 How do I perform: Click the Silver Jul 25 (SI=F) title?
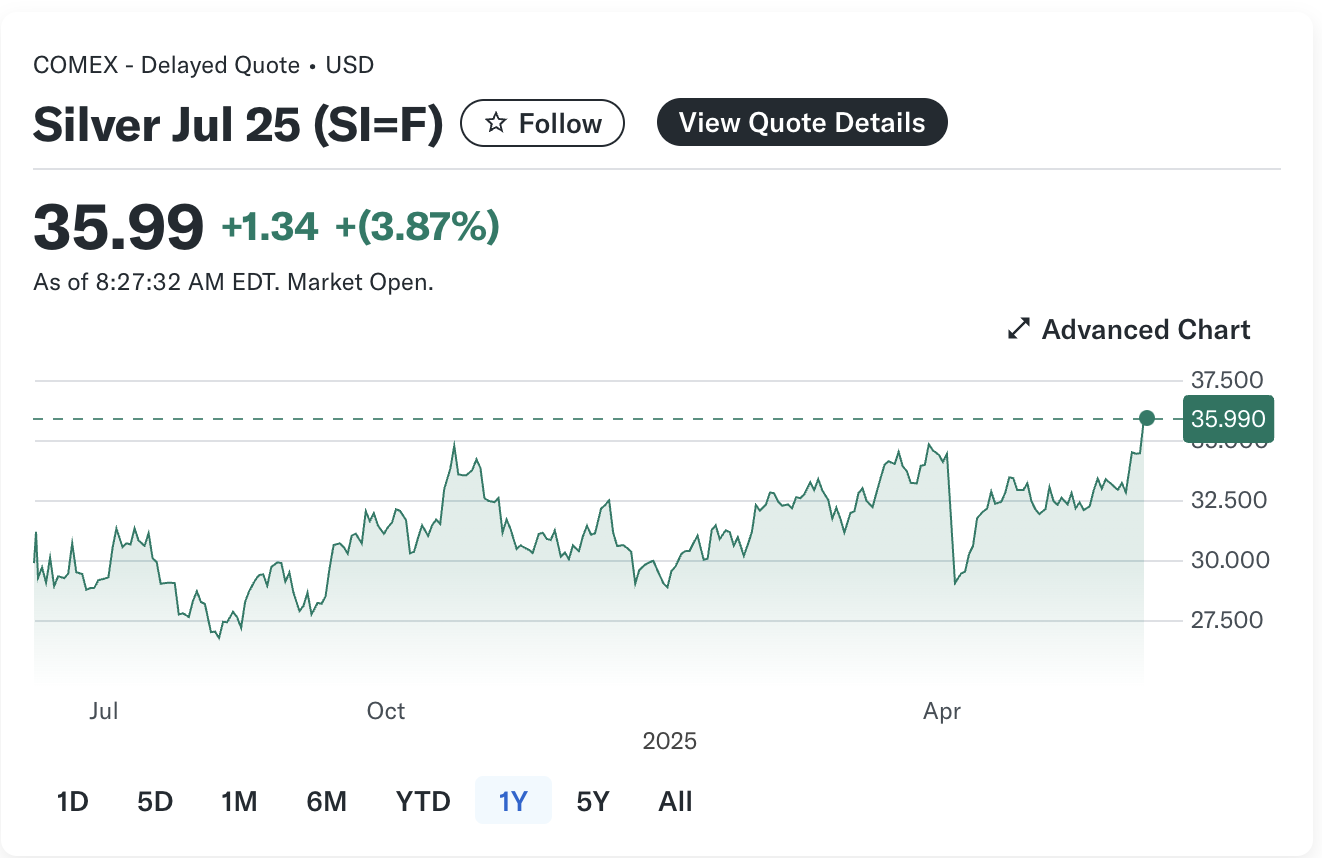pyautogui.click(x=238, y=124)
